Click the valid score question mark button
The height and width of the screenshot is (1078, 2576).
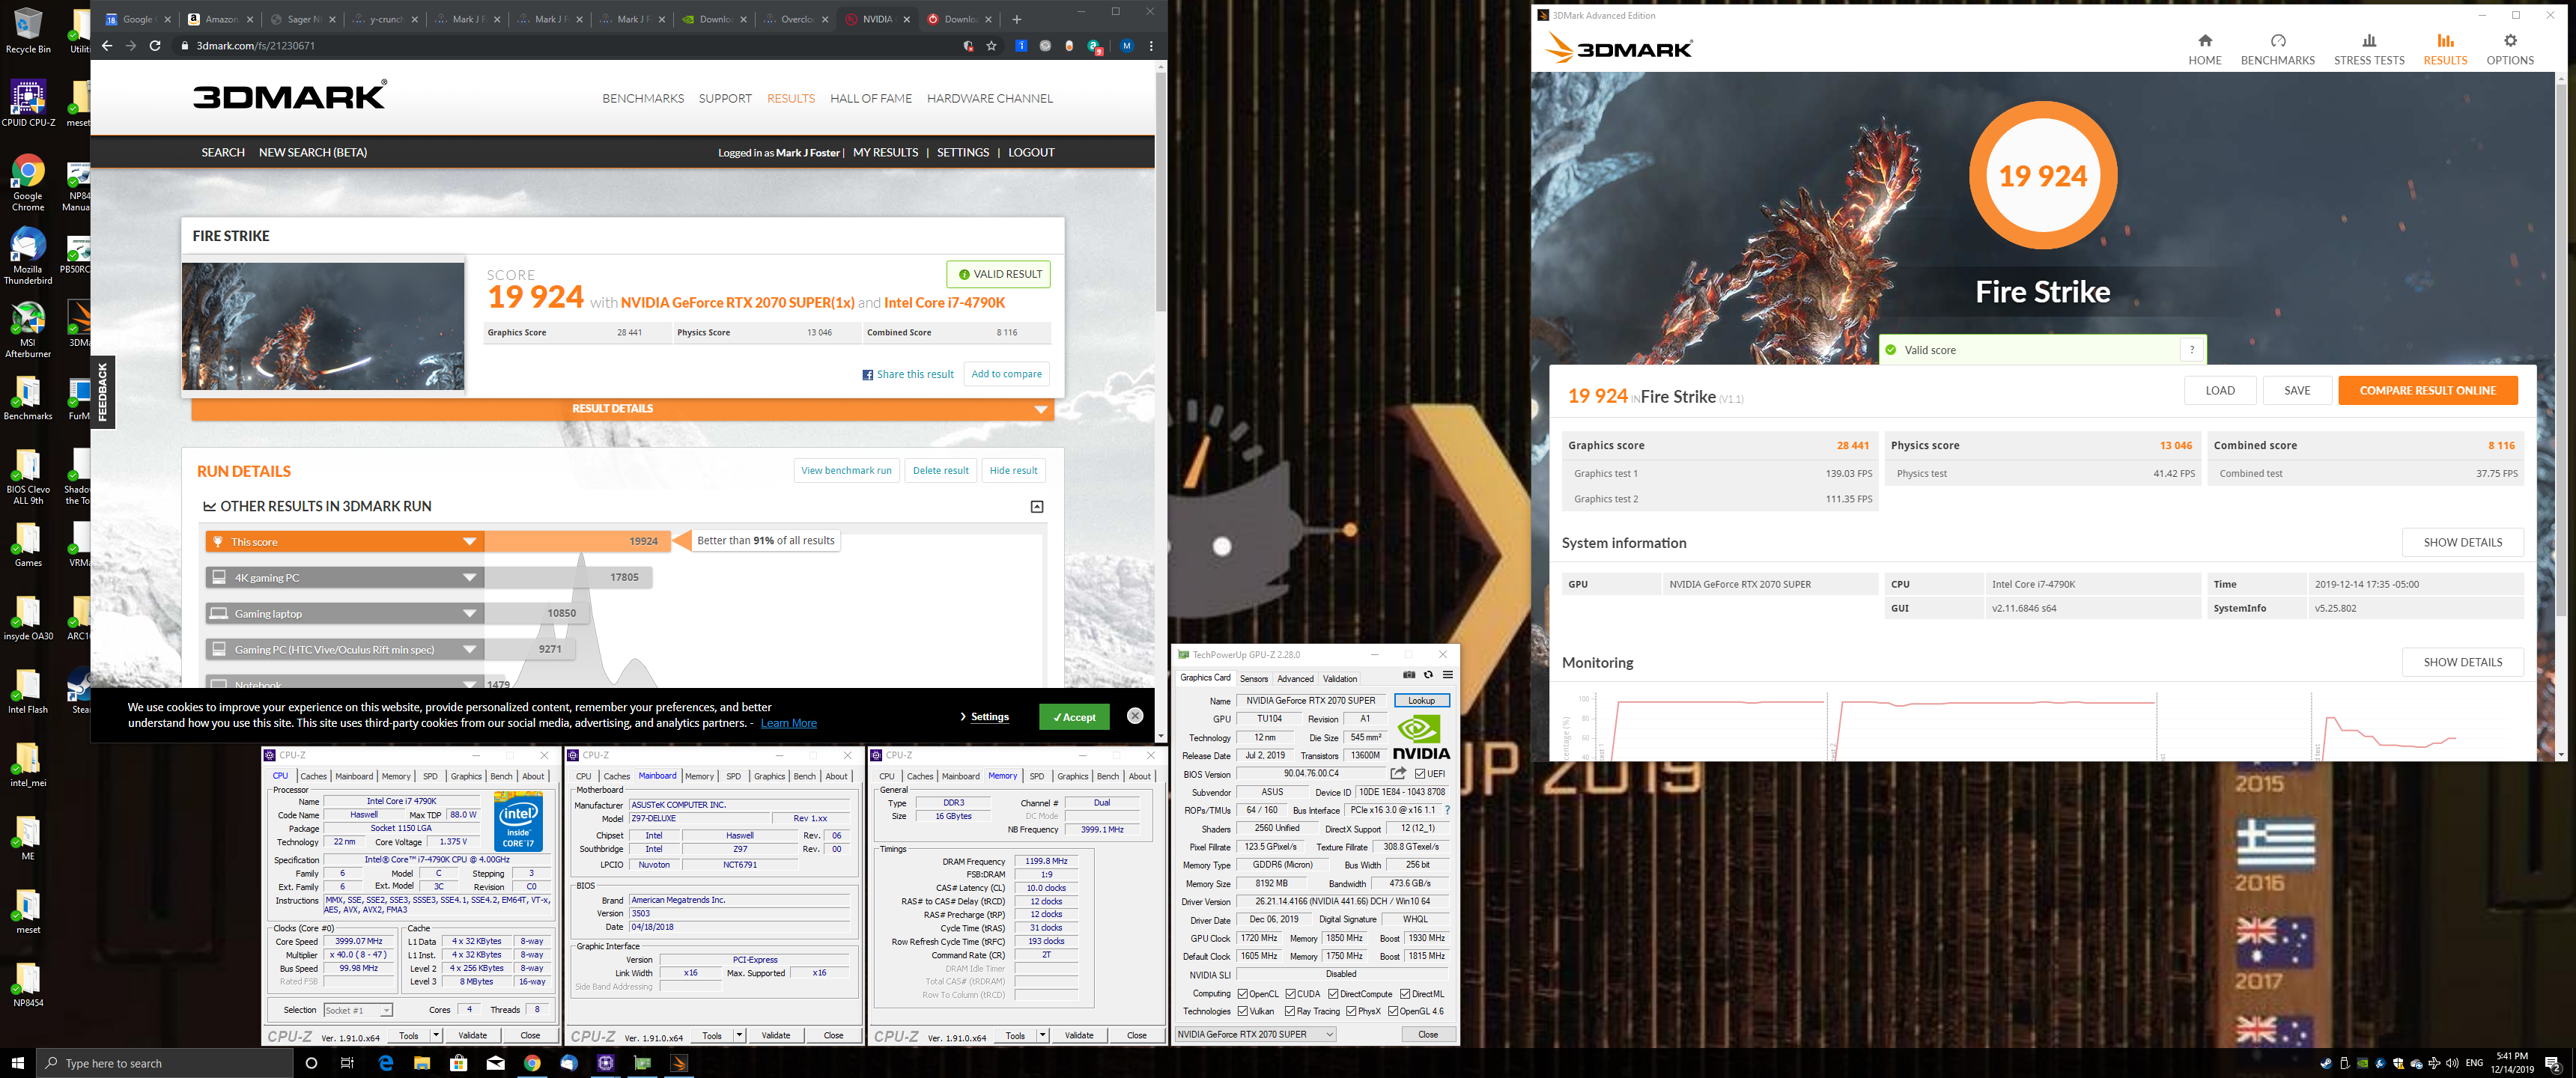2191,350
